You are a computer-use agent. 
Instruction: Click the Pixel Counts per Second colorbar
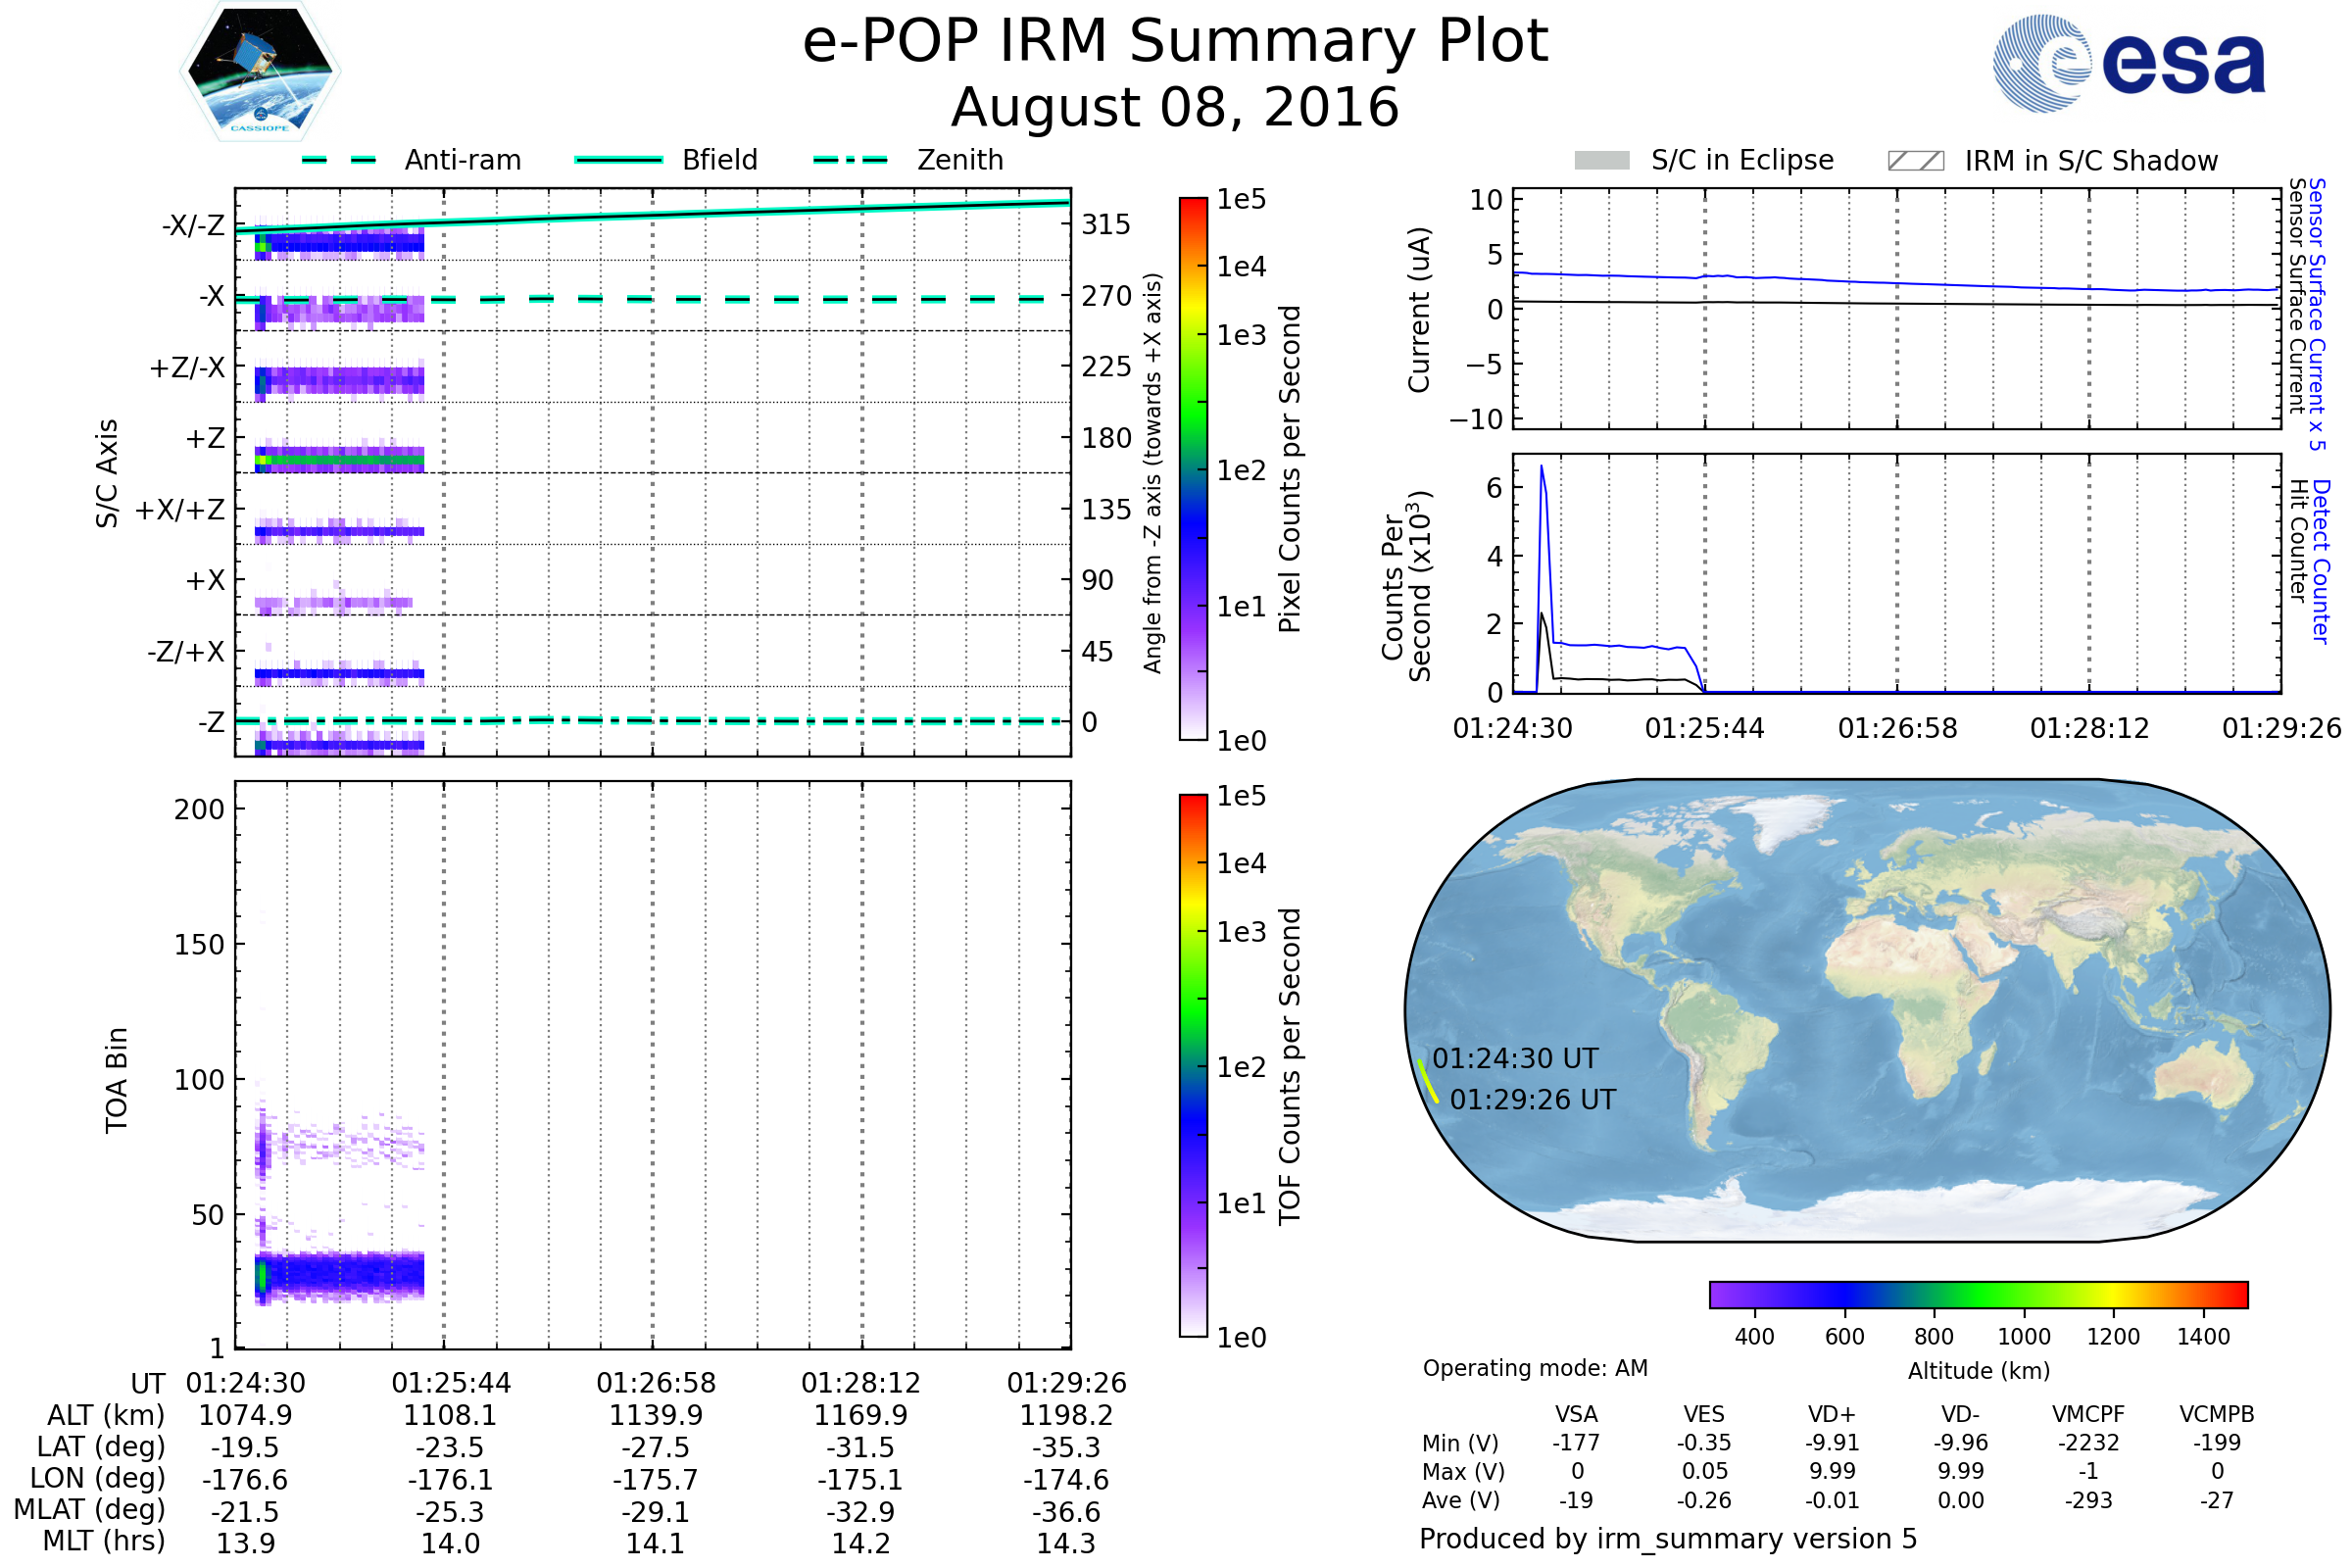point(1193,468)
